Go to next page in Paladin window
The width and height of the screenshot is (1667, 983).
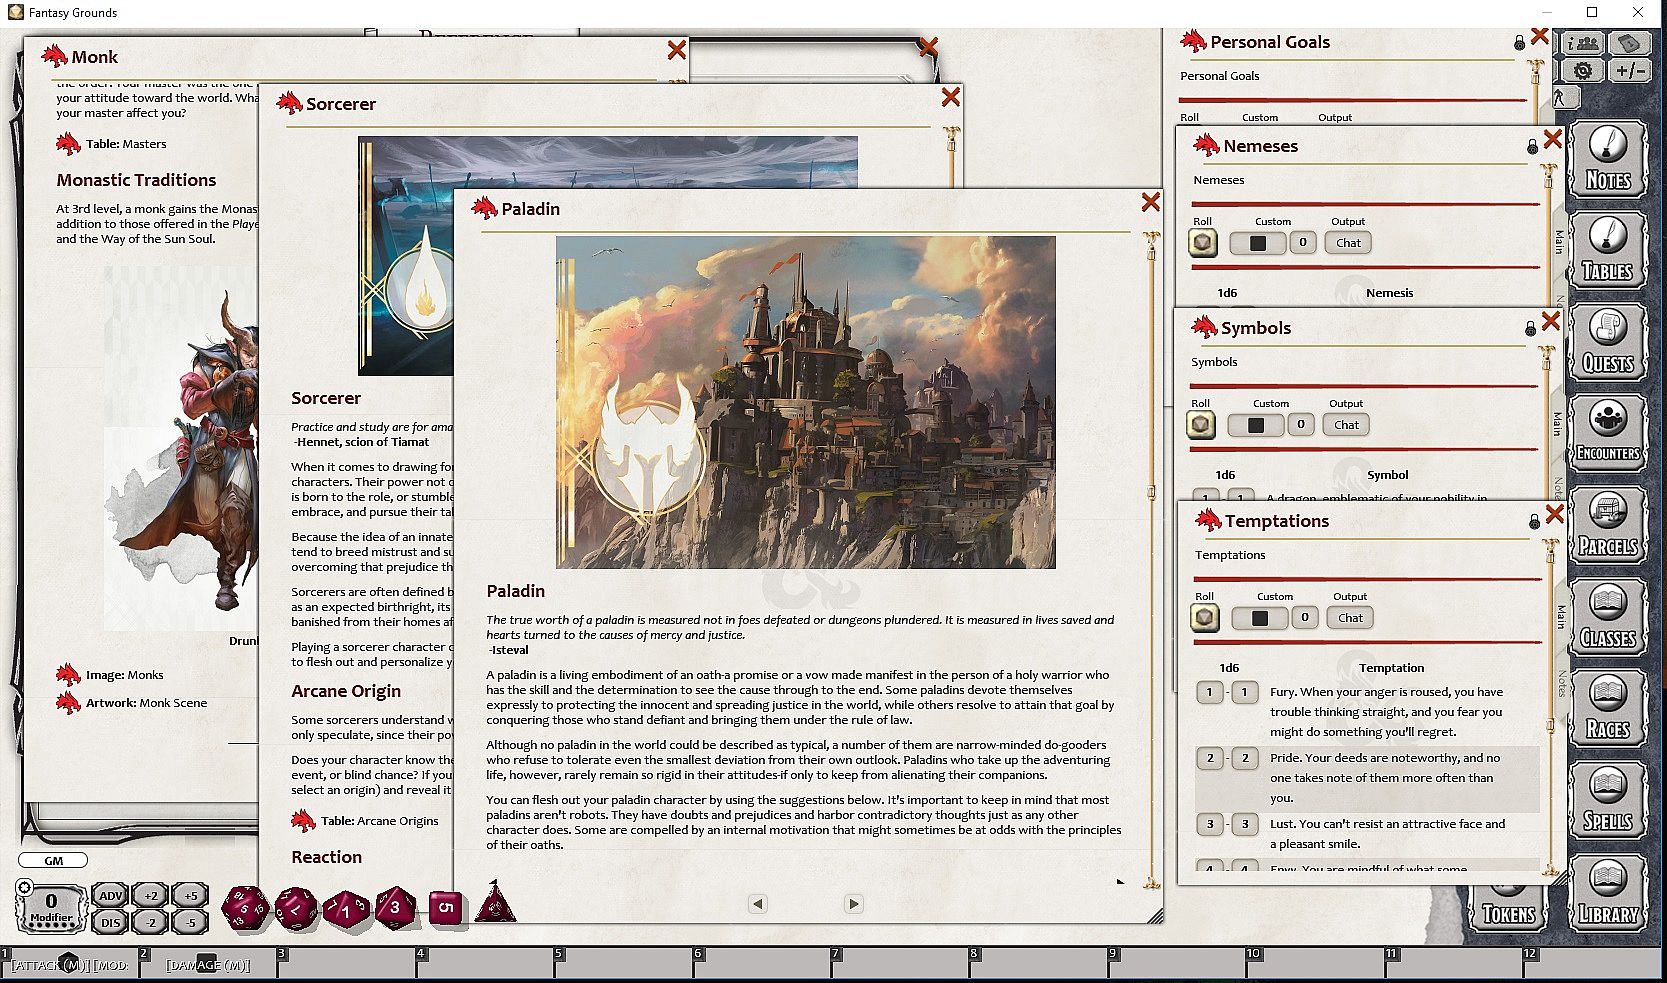(853, 904)
